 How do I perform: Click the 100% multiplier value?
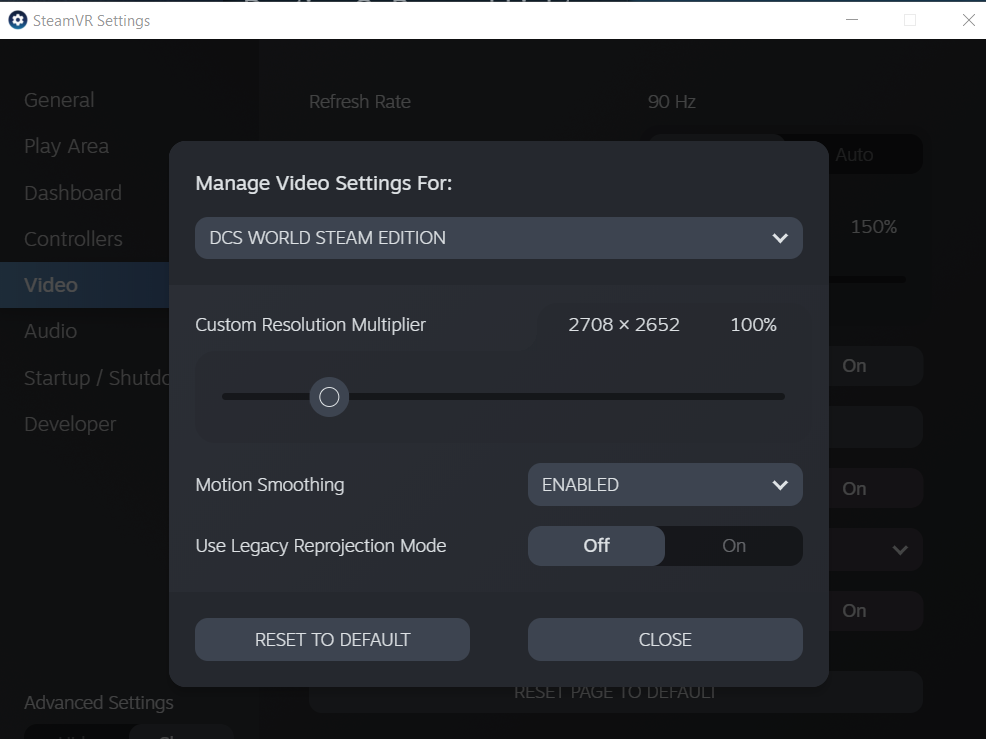[753, 325]
